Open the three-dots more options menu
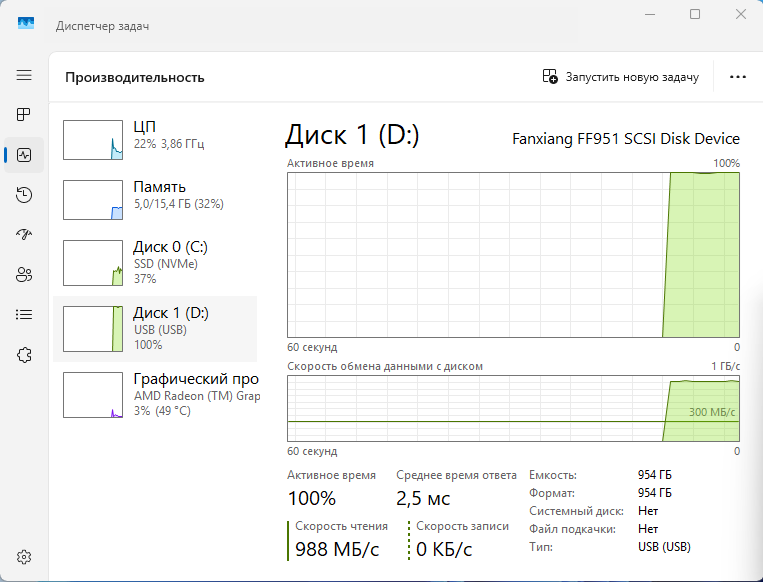This screenshot has width=763, height=582. coord(738,77)
